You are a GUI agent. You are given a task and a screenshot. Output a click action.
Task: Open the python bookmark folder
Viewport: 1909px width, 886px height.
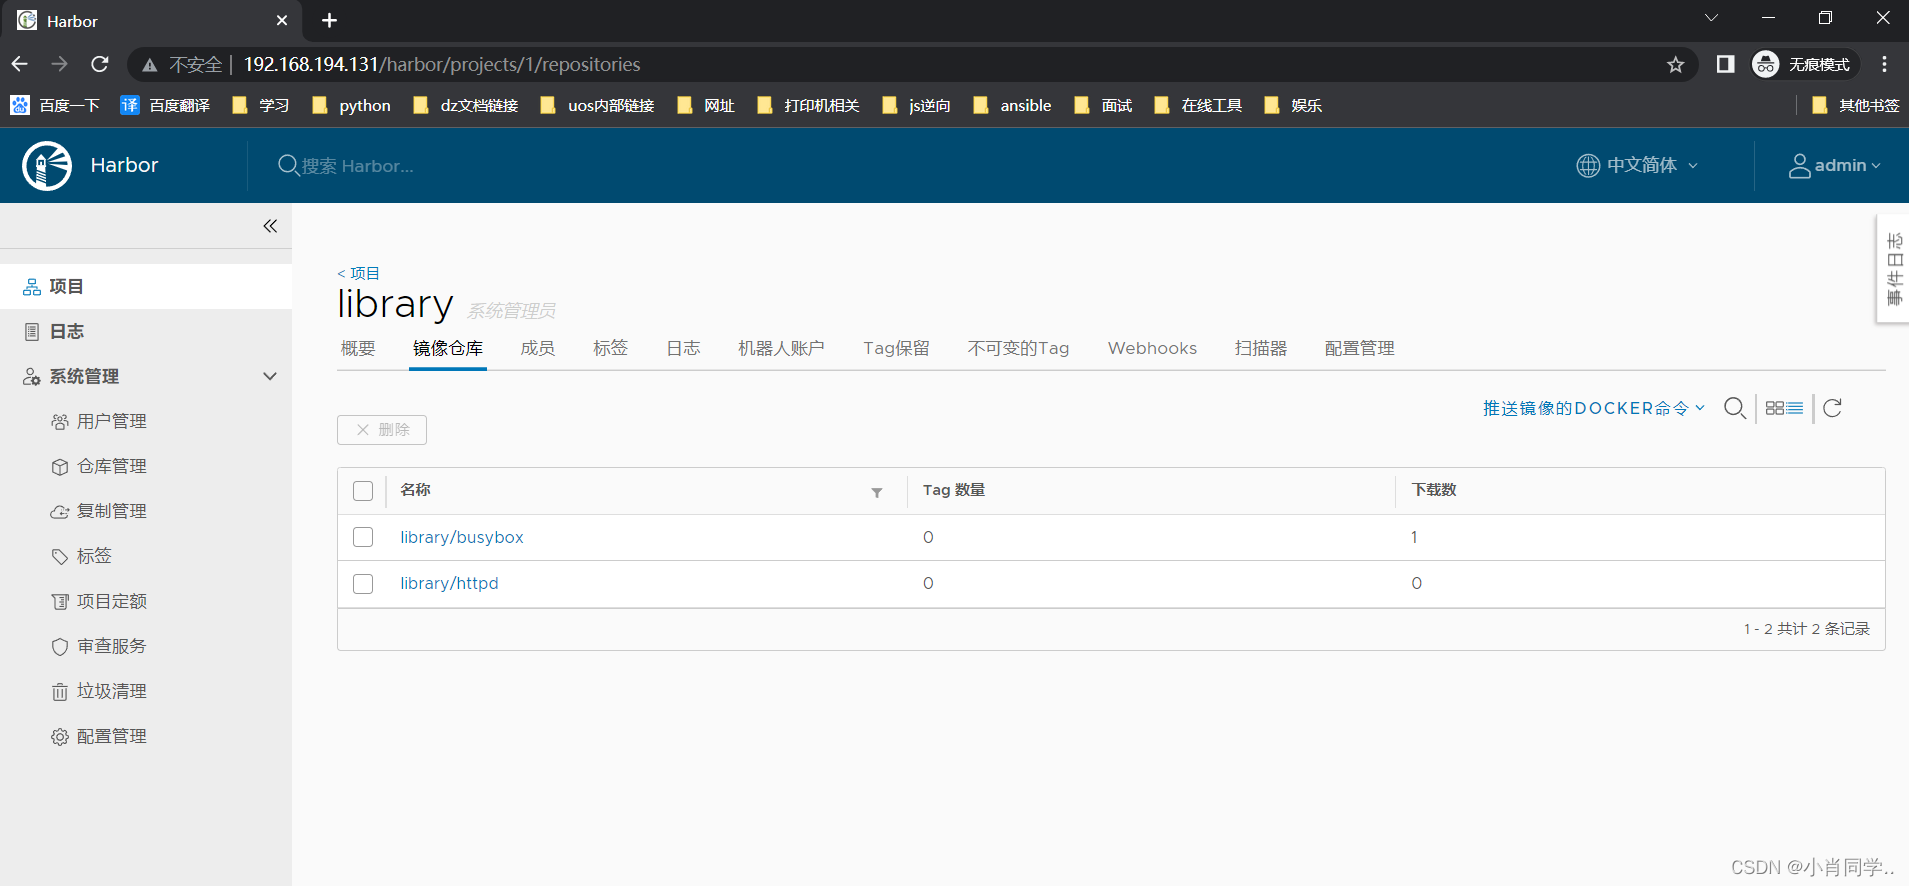pos(351,105)
